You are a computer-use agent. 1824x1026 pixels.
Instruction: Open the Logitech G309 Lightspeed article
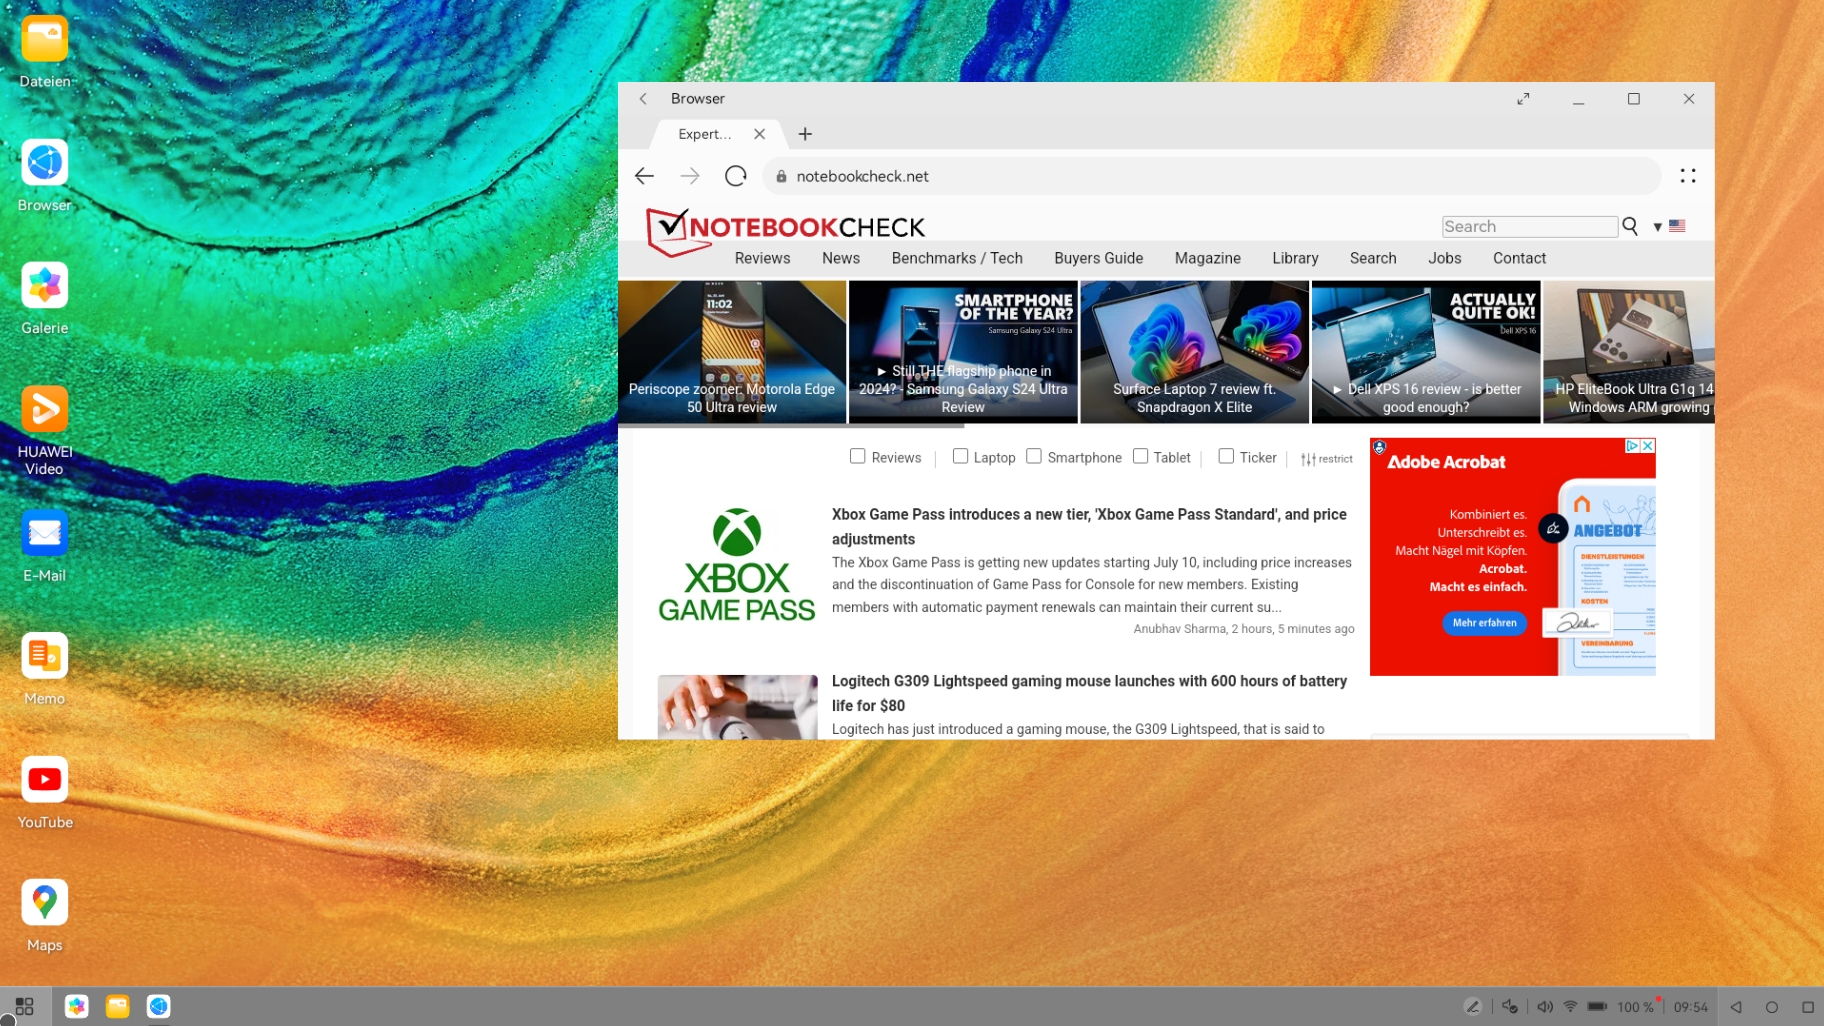coord(1089,693)
